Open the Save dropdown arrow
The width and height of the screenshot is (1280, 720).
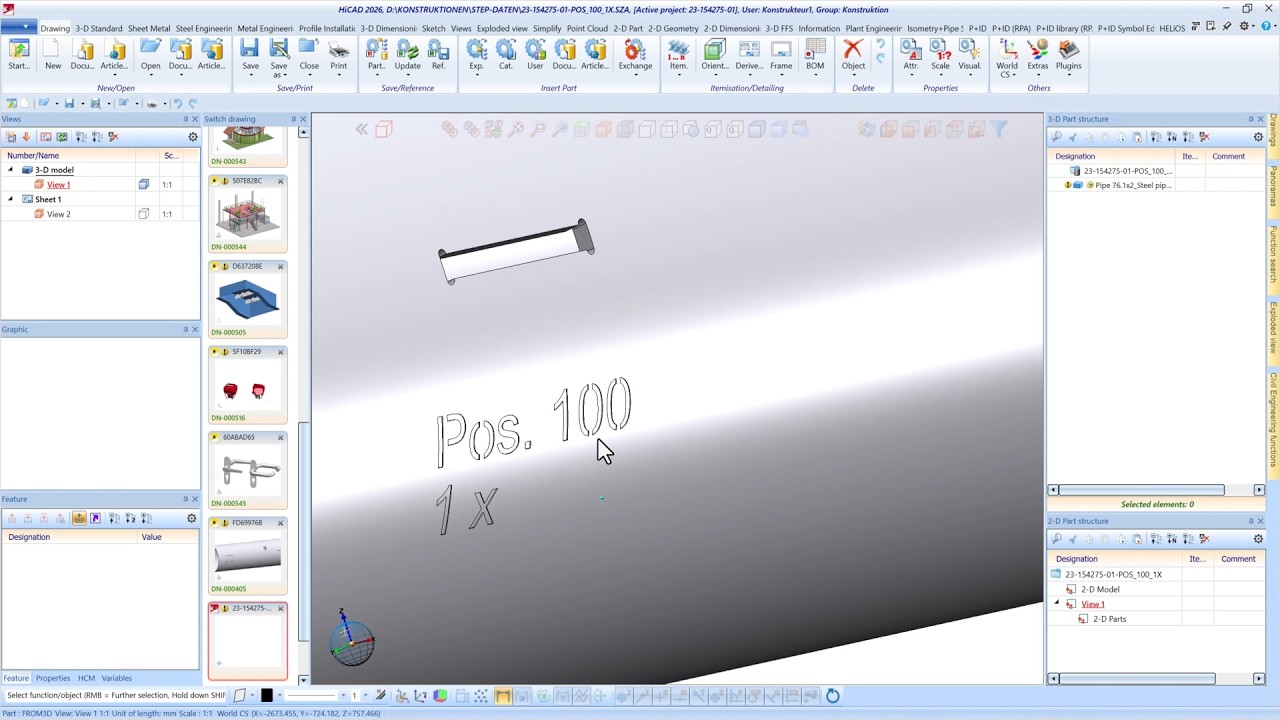point(250,75)
